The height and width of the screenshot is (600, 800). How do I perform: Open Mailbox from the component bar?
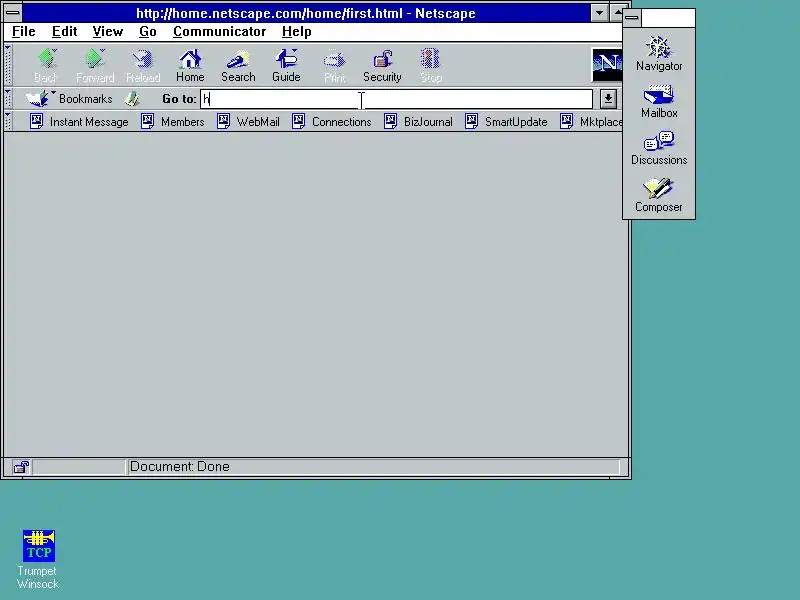pyautogui.click(x=659, y=101)
